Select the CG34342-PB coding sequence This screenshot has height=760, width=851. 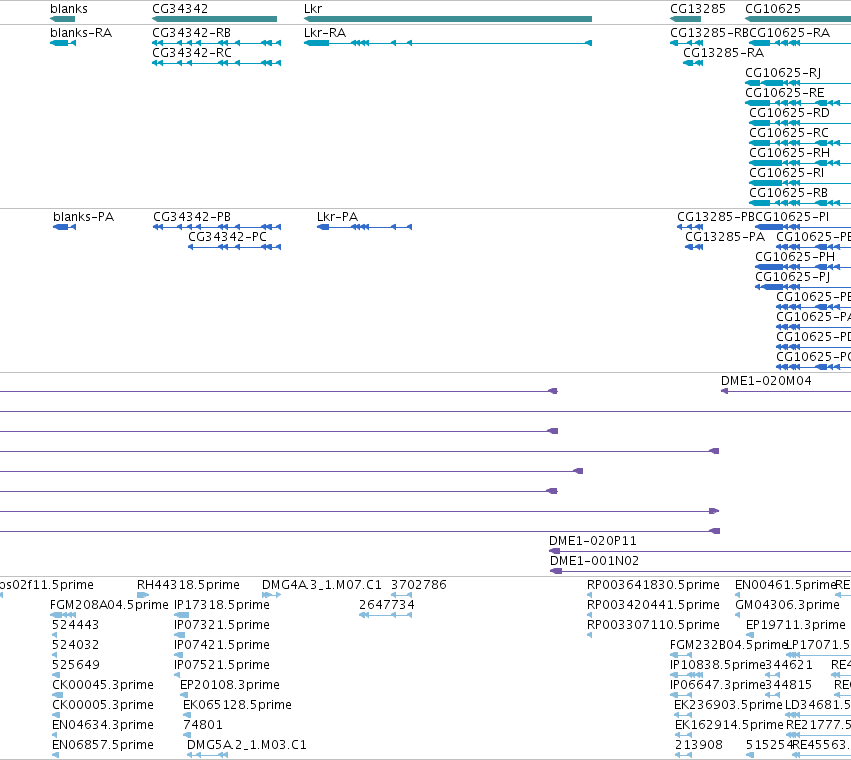(217, 227)
